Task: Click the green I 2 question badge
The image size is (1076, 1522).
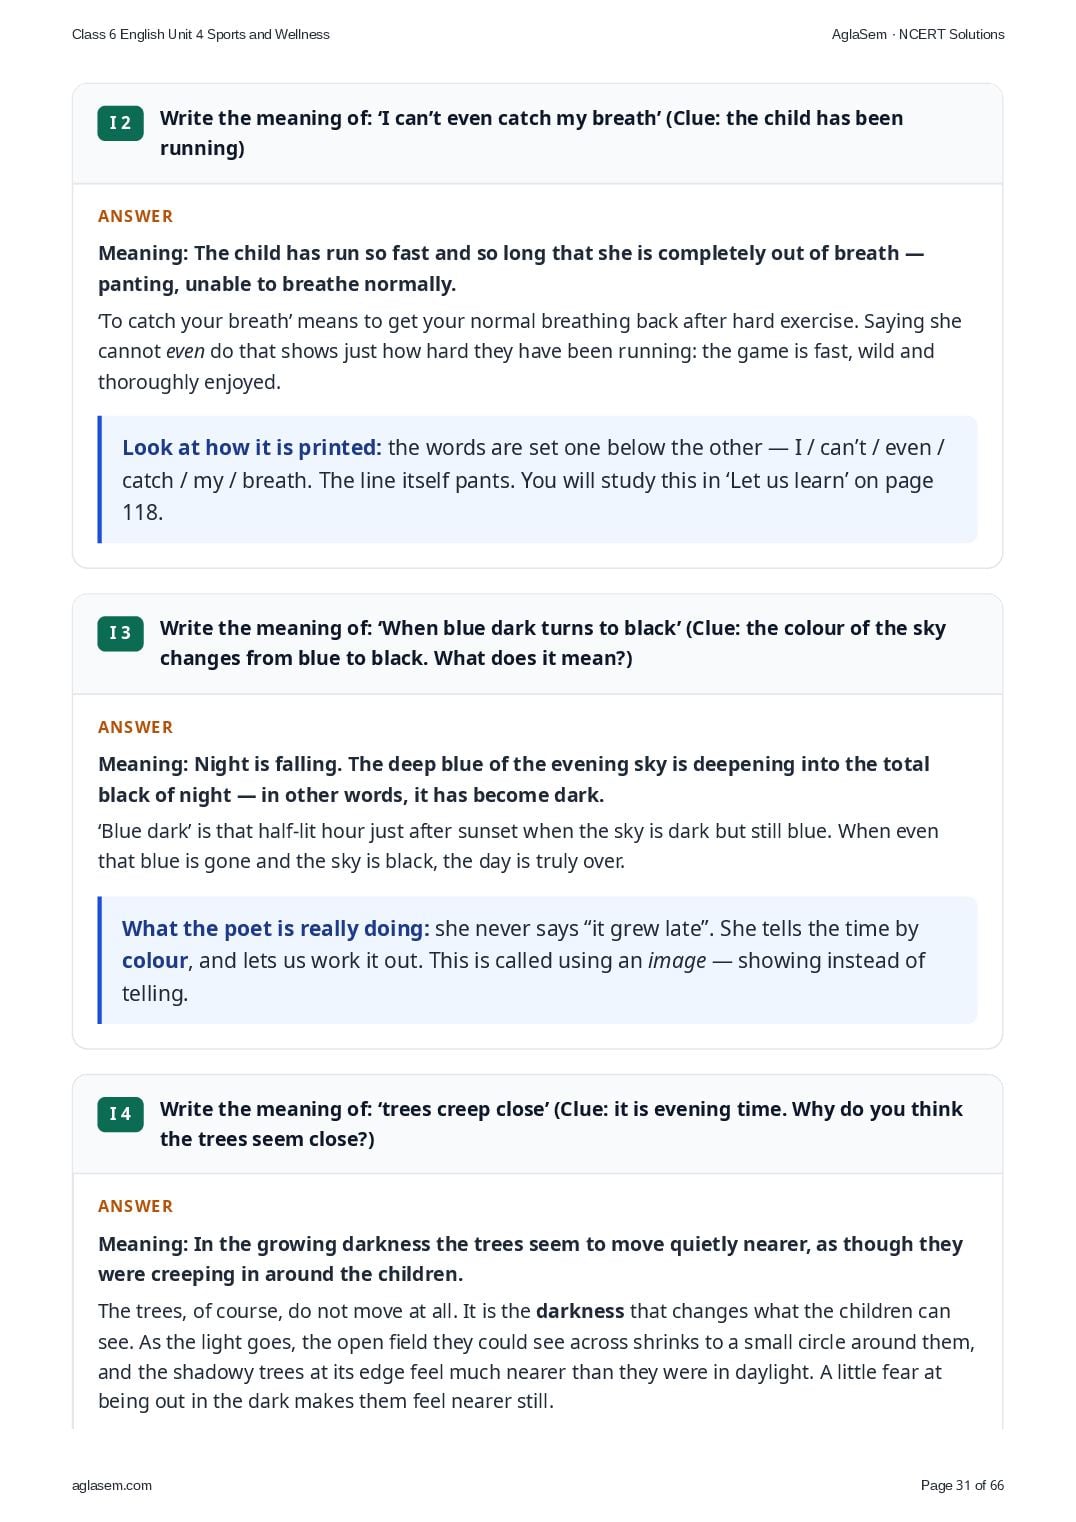Action: pyautogui.click(x=120, y=123)
